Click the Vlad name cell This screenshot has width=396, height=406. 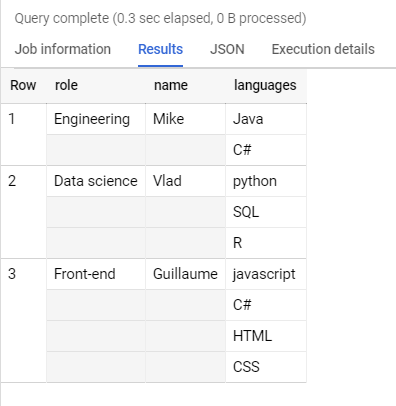coord(185,181)
